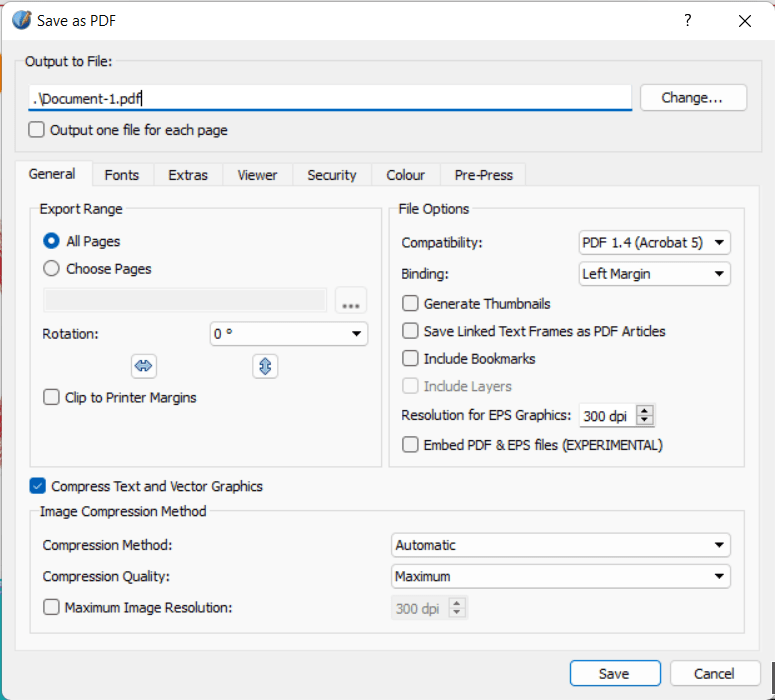Click the help question mark icon

coord(687,20)
